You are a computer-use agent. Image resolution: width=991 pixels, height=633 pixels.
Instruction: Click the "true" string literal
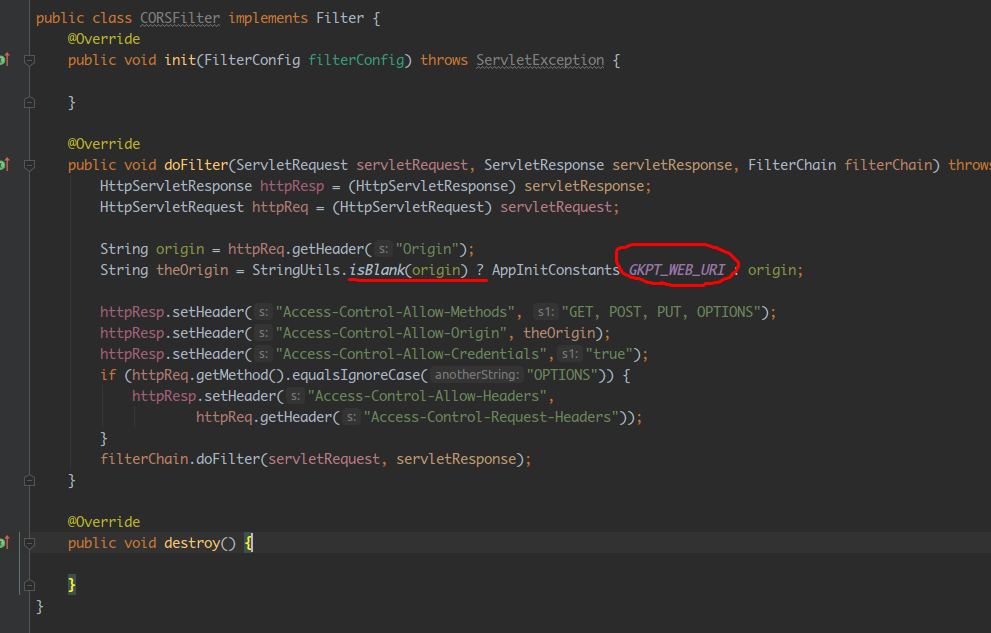[x=609, y=354]
